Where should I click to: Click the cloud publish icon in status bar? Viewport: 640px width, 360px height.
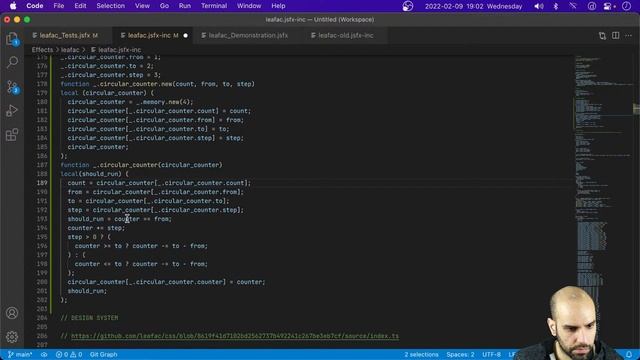[44, 354]
